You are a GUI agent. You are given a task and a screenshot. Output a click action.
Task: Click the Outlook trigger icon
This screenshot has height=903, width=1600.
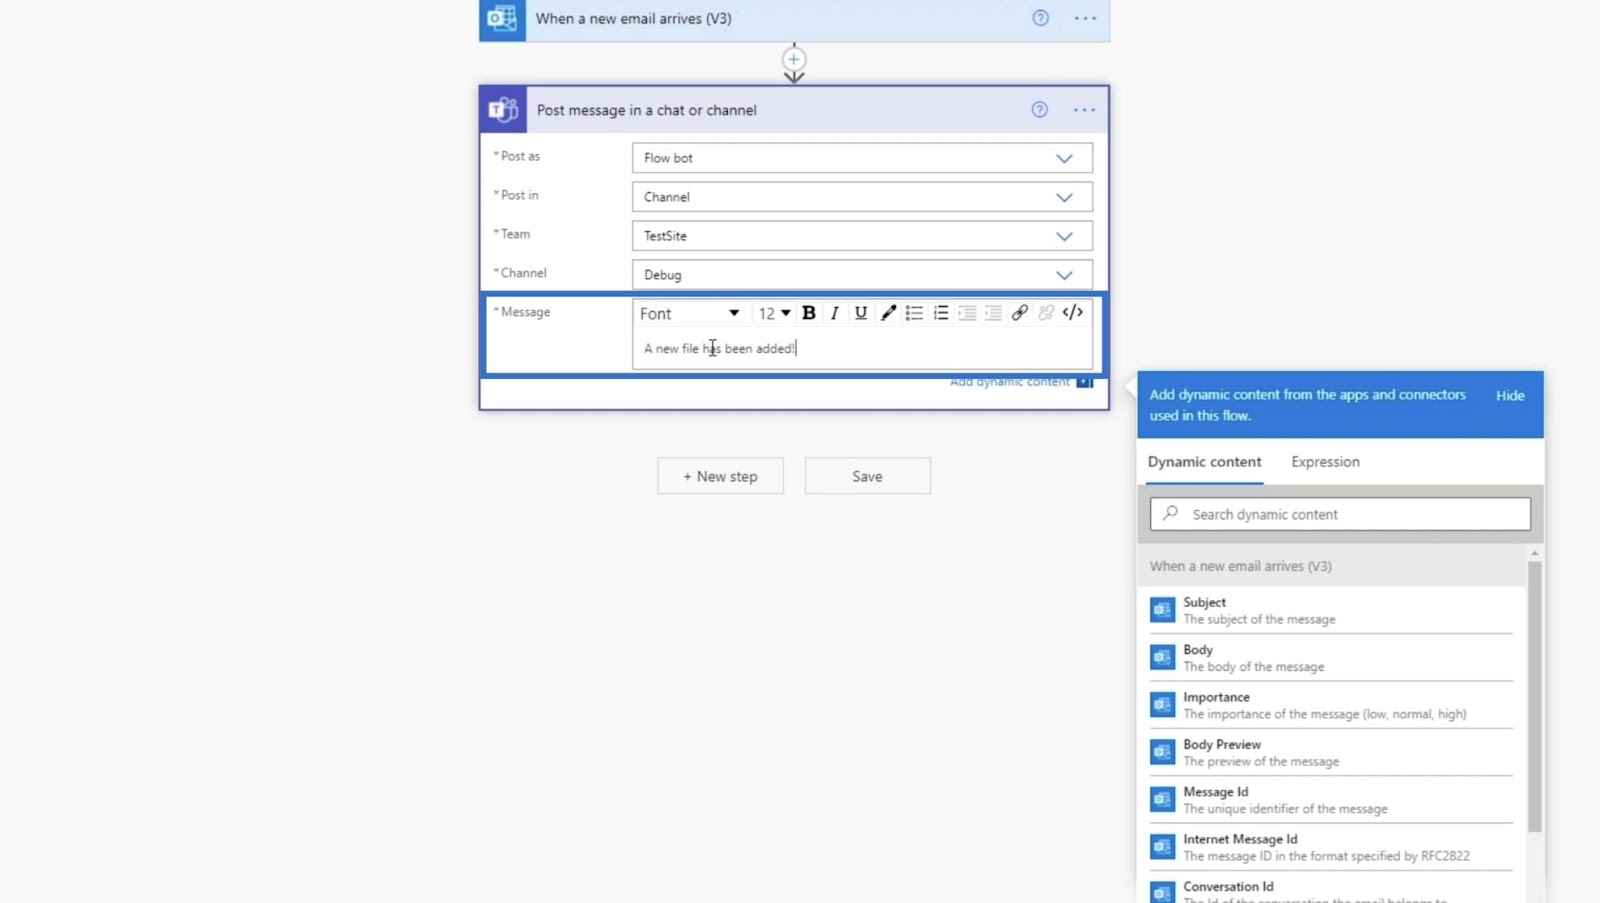tap(502, 19)
